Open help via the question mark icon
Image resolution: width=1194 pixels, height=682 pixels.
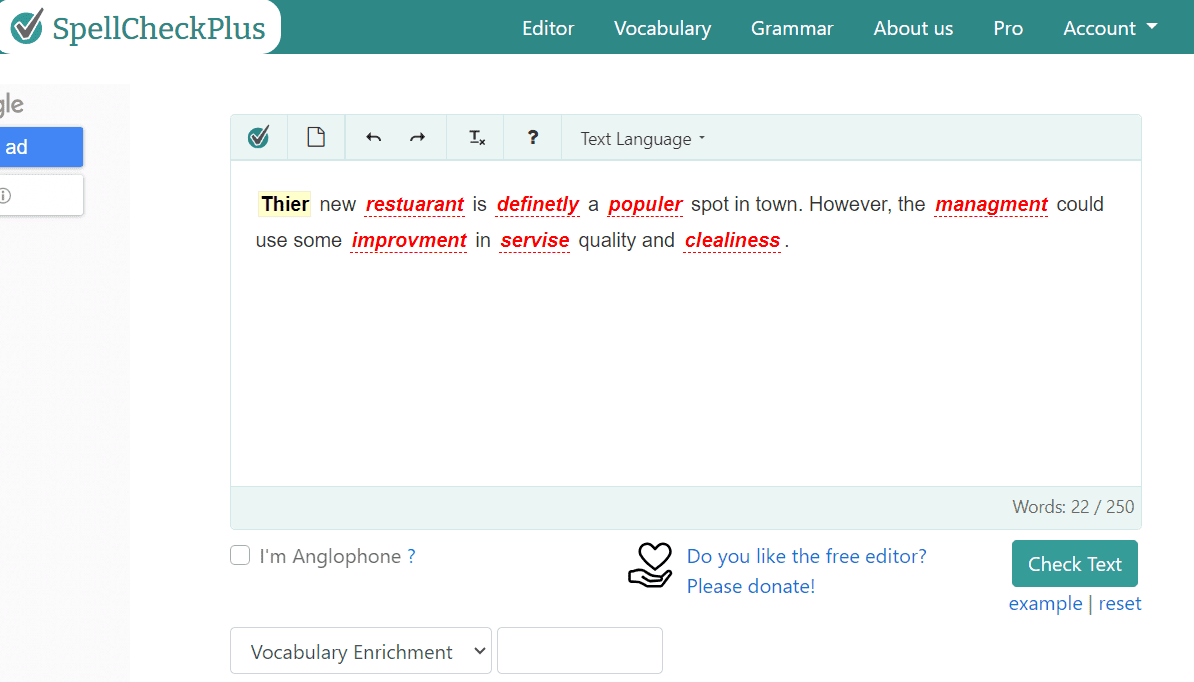click(532, 136)
